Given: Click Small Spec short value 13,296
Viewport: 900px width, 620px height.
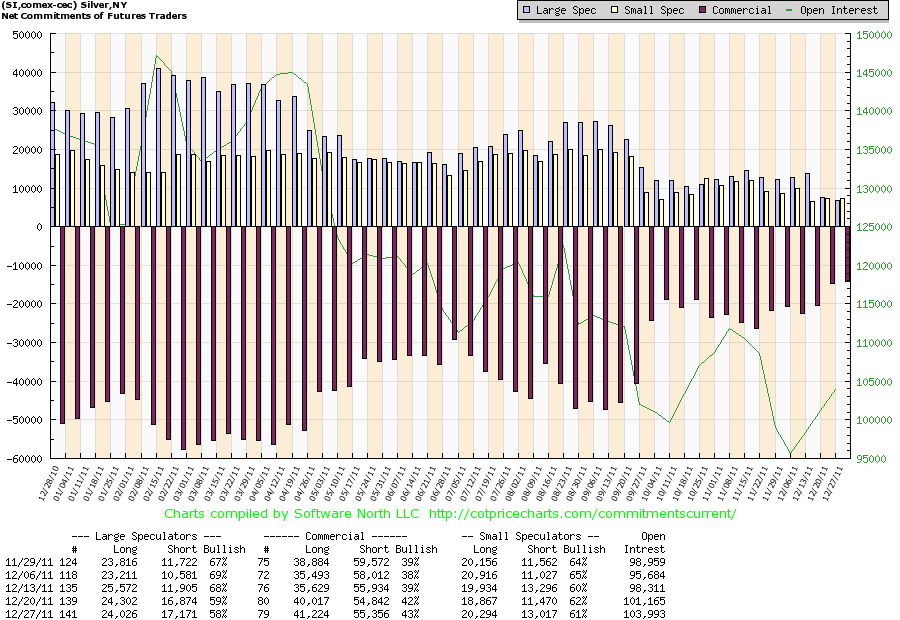Looking at the screenshot, I should point(539,588).
